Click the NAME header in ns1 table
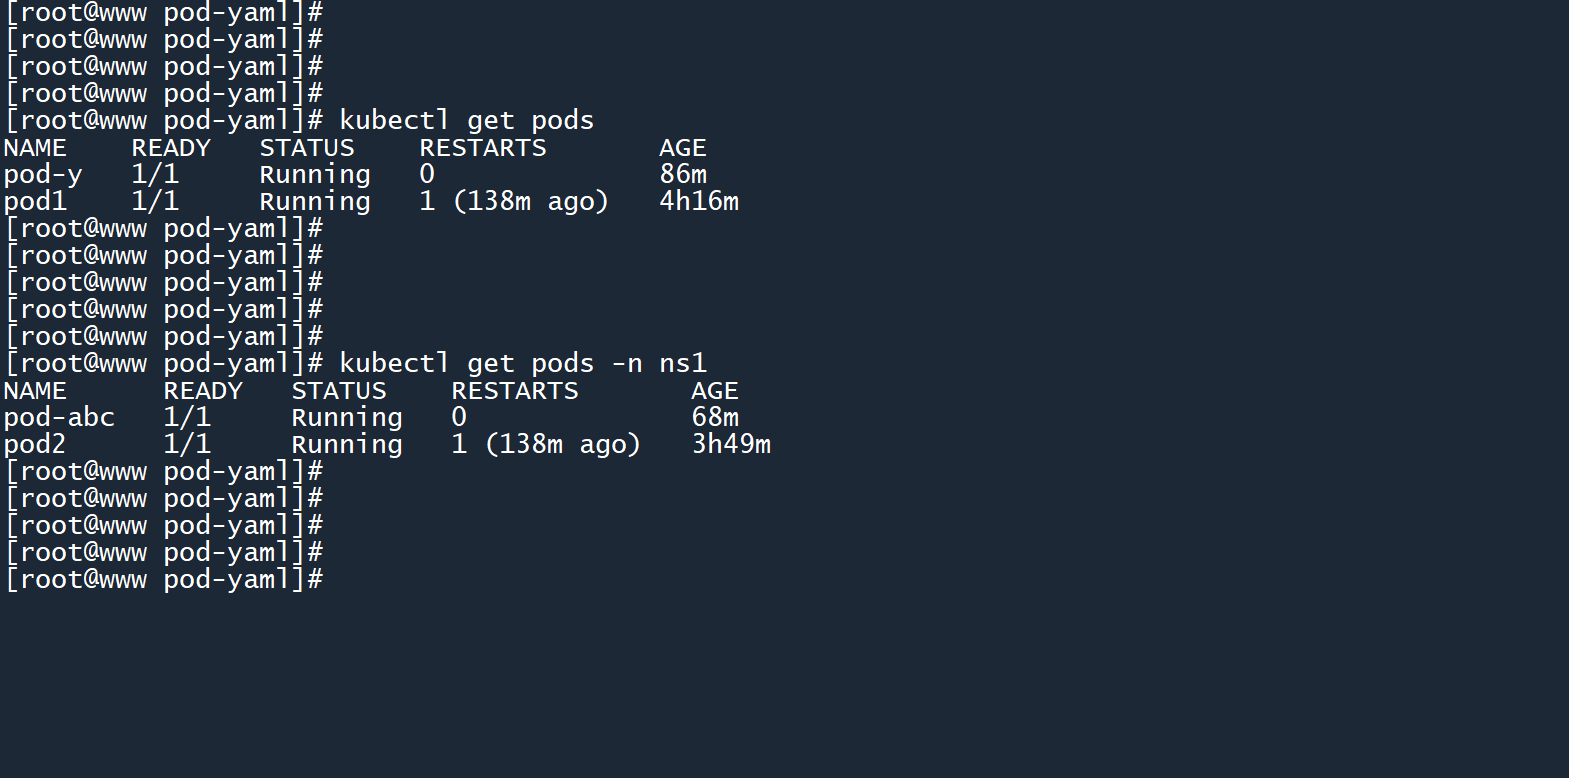 pos(35,391)
